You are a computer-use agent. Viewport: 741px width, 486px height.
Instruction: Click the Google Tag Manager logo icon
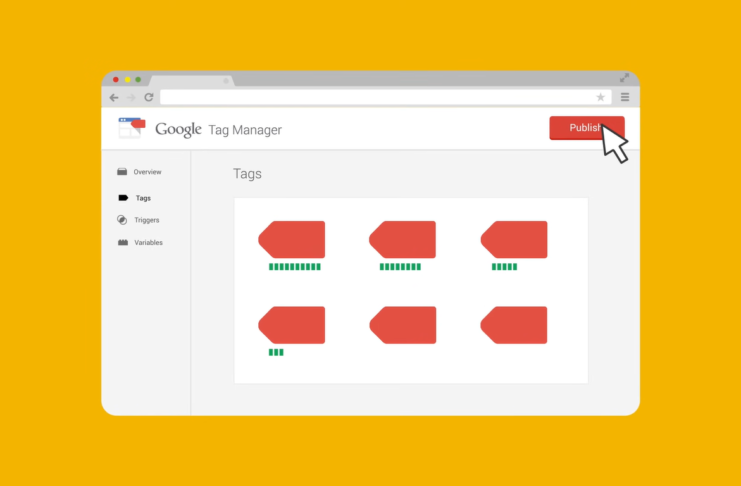132,127
